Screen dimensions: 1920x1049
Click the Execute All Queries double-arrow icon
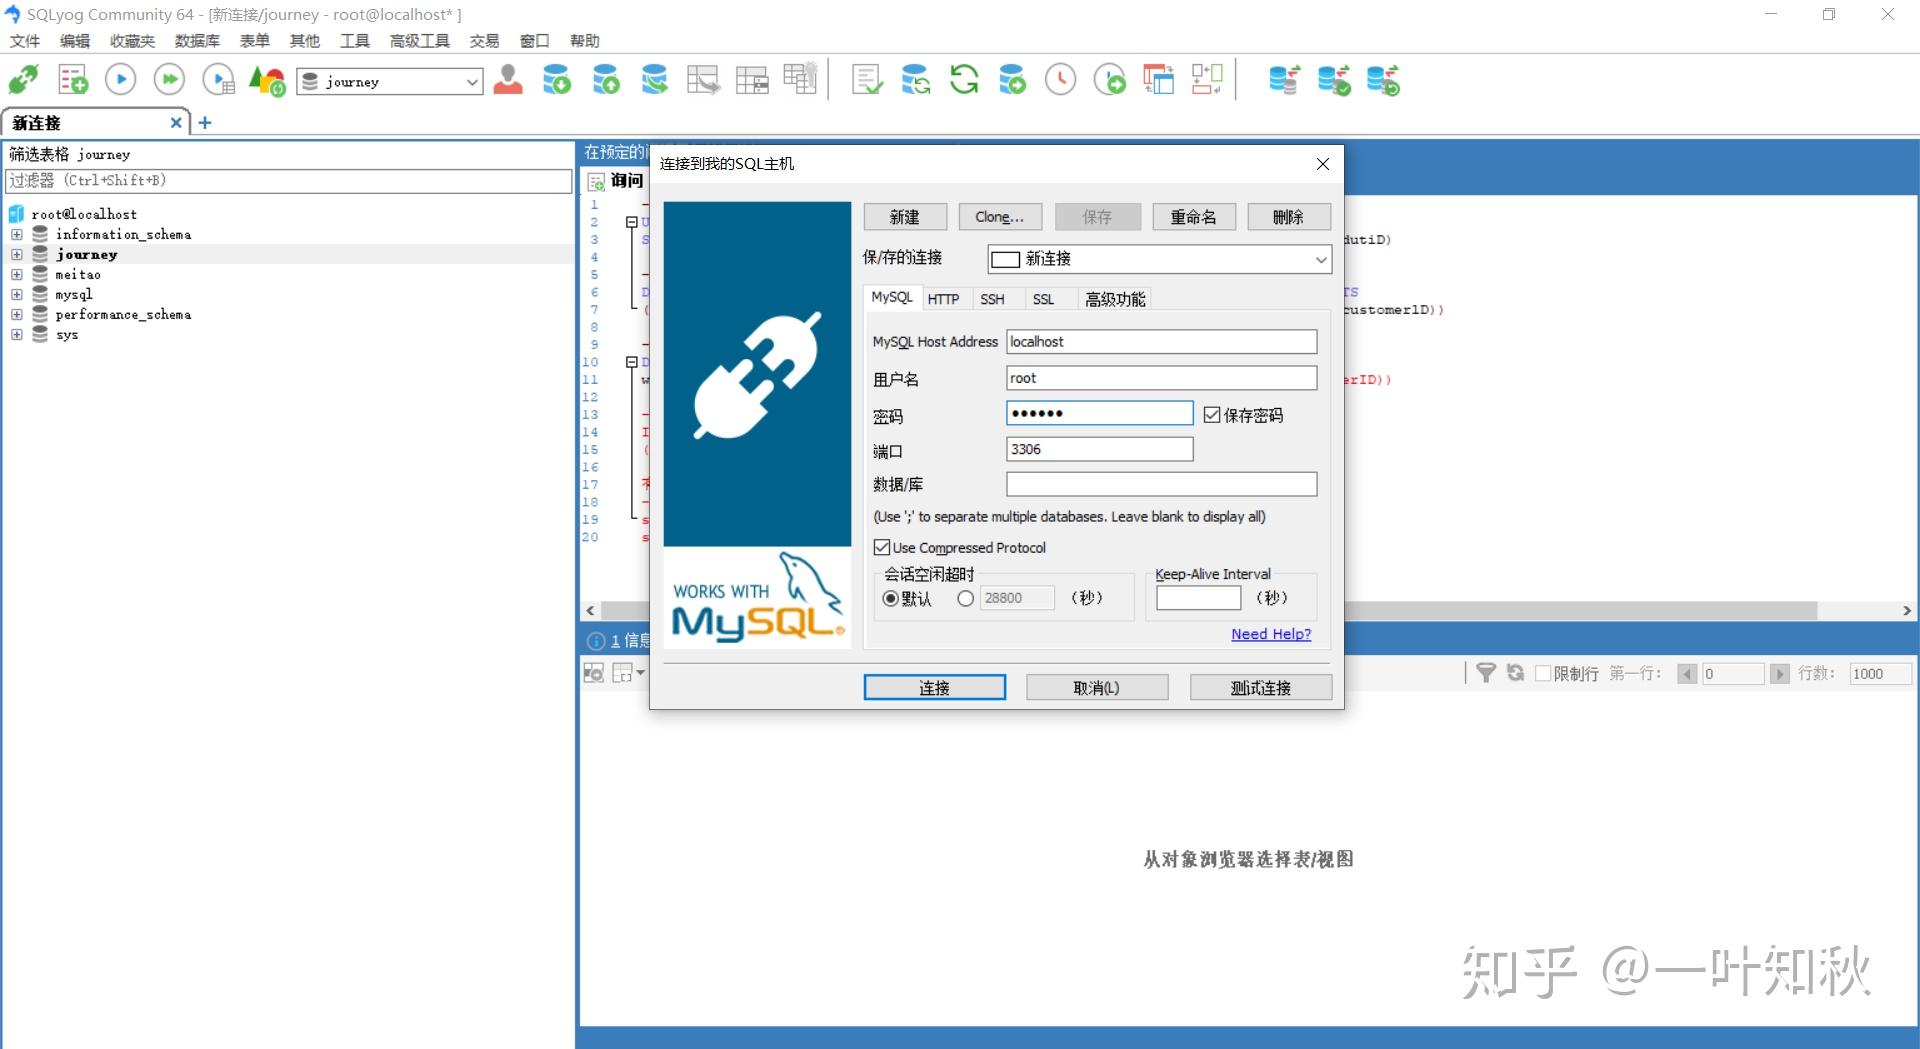169,80
